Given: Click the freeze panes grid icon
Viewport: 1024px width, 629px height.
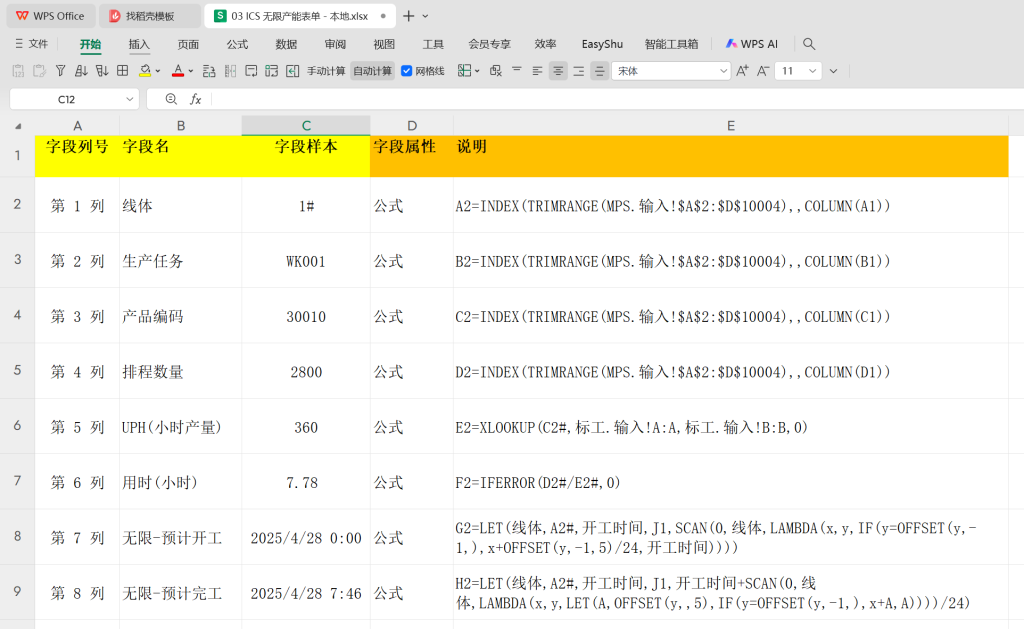Looking at the screenshot, I should (x=464, y=71).
